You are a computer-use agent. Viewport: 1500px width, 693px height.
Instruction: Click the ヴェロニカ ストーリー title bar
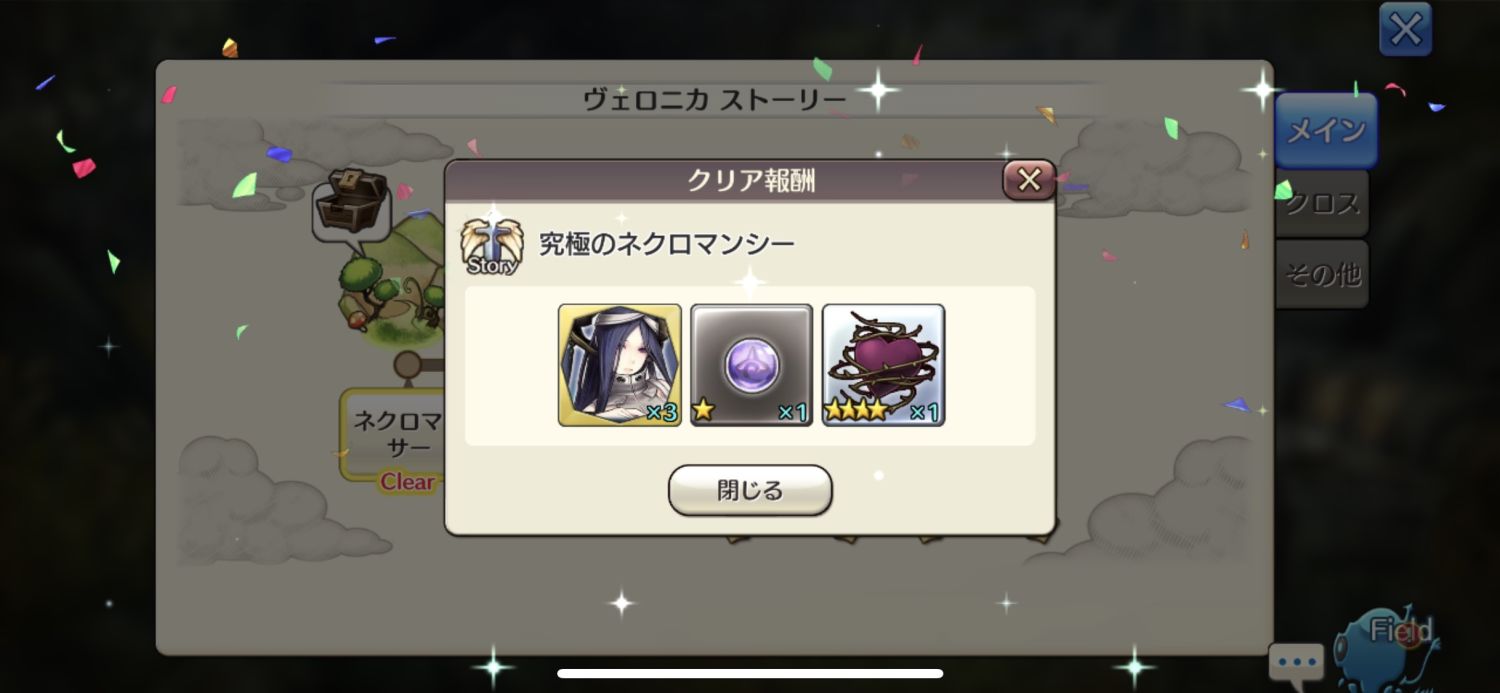pyautogui.click(x=715, y=99)
